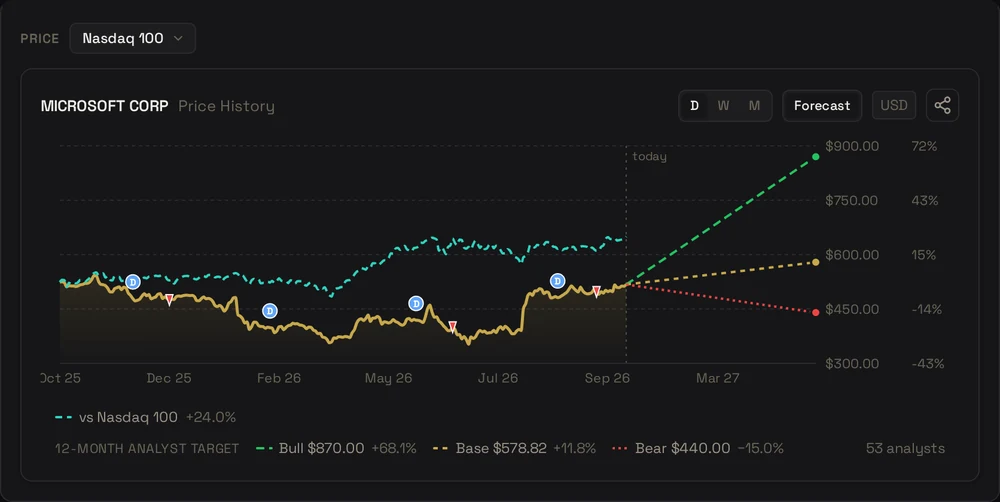The height and width of the screenshot is (502, 1000).
Task: Click the 53 analysts count
Action: pyautogui.click(x=906, y=448)
